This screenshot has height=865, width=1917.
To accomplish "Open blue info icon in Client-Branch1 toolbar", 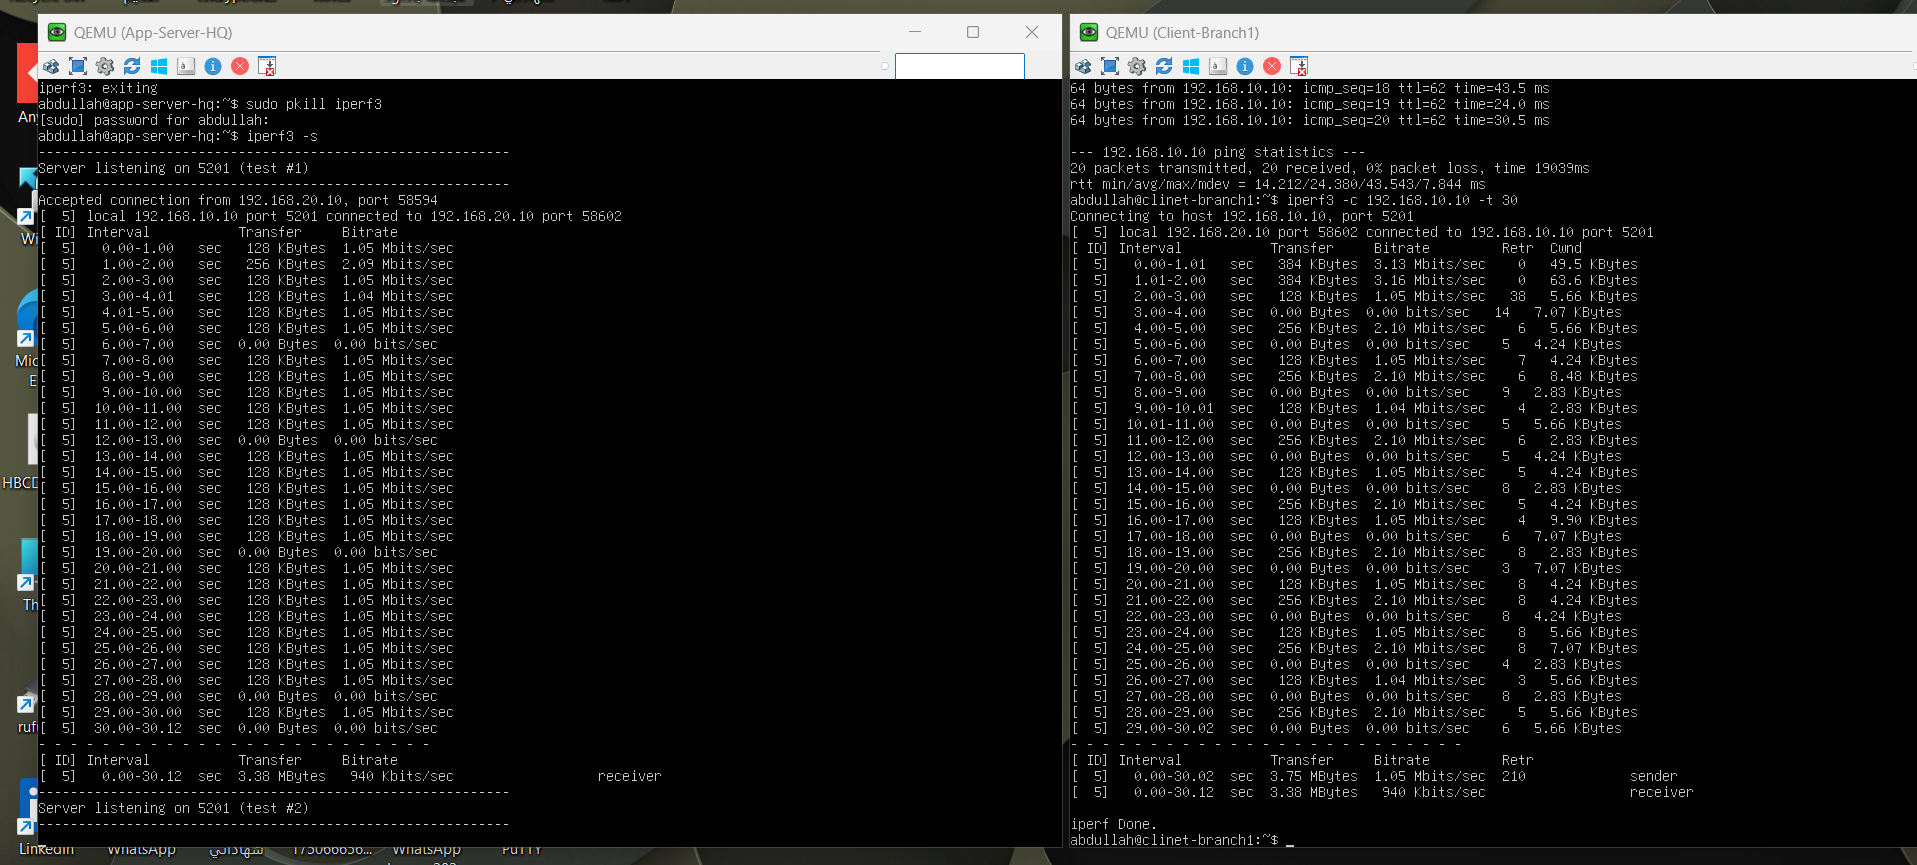I will [1245, 66].
